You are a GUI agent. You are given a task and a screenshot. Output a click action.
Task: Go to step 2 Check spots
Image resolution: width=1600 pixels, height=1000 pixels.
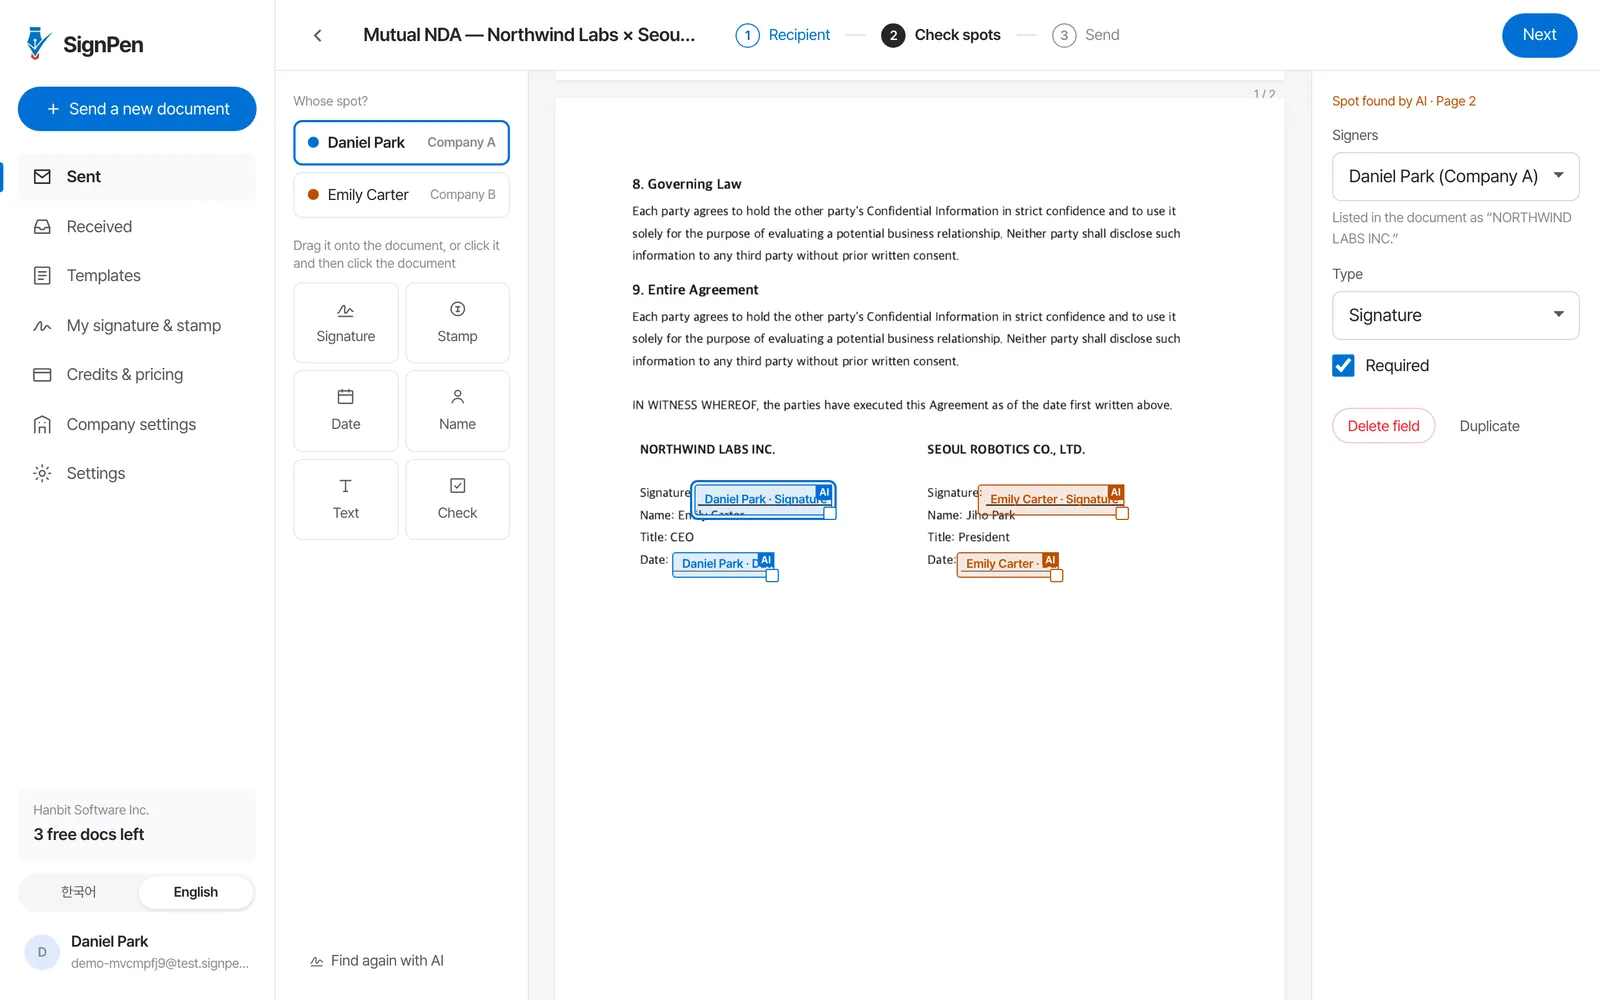(941, 35)
